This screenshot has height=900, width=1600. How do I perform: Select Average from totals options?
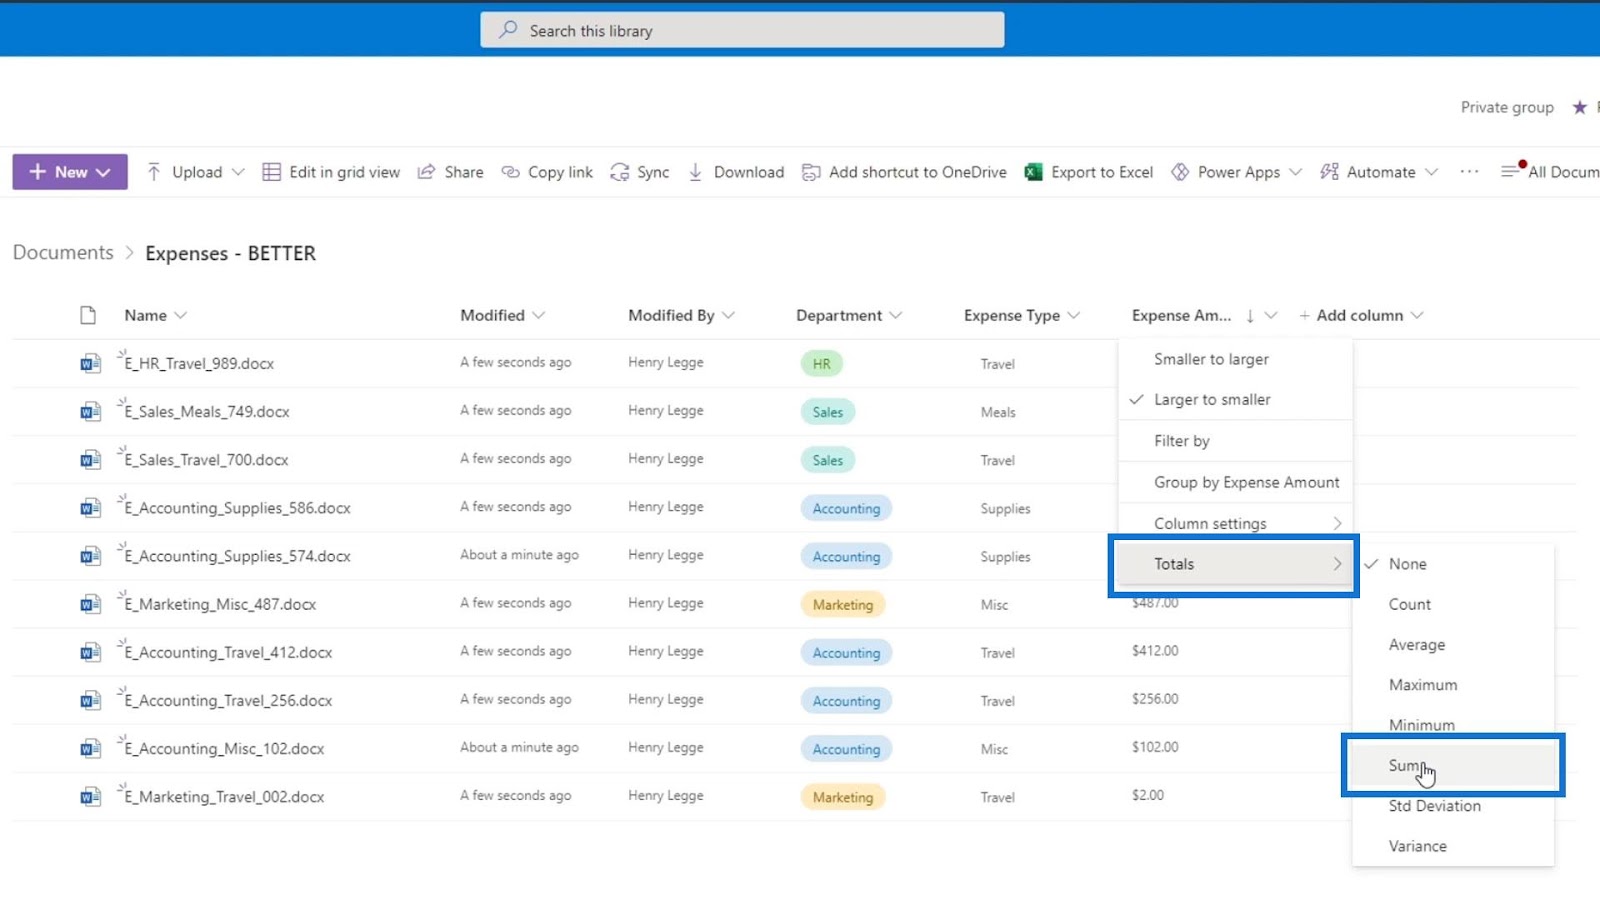pos(1416,645)
